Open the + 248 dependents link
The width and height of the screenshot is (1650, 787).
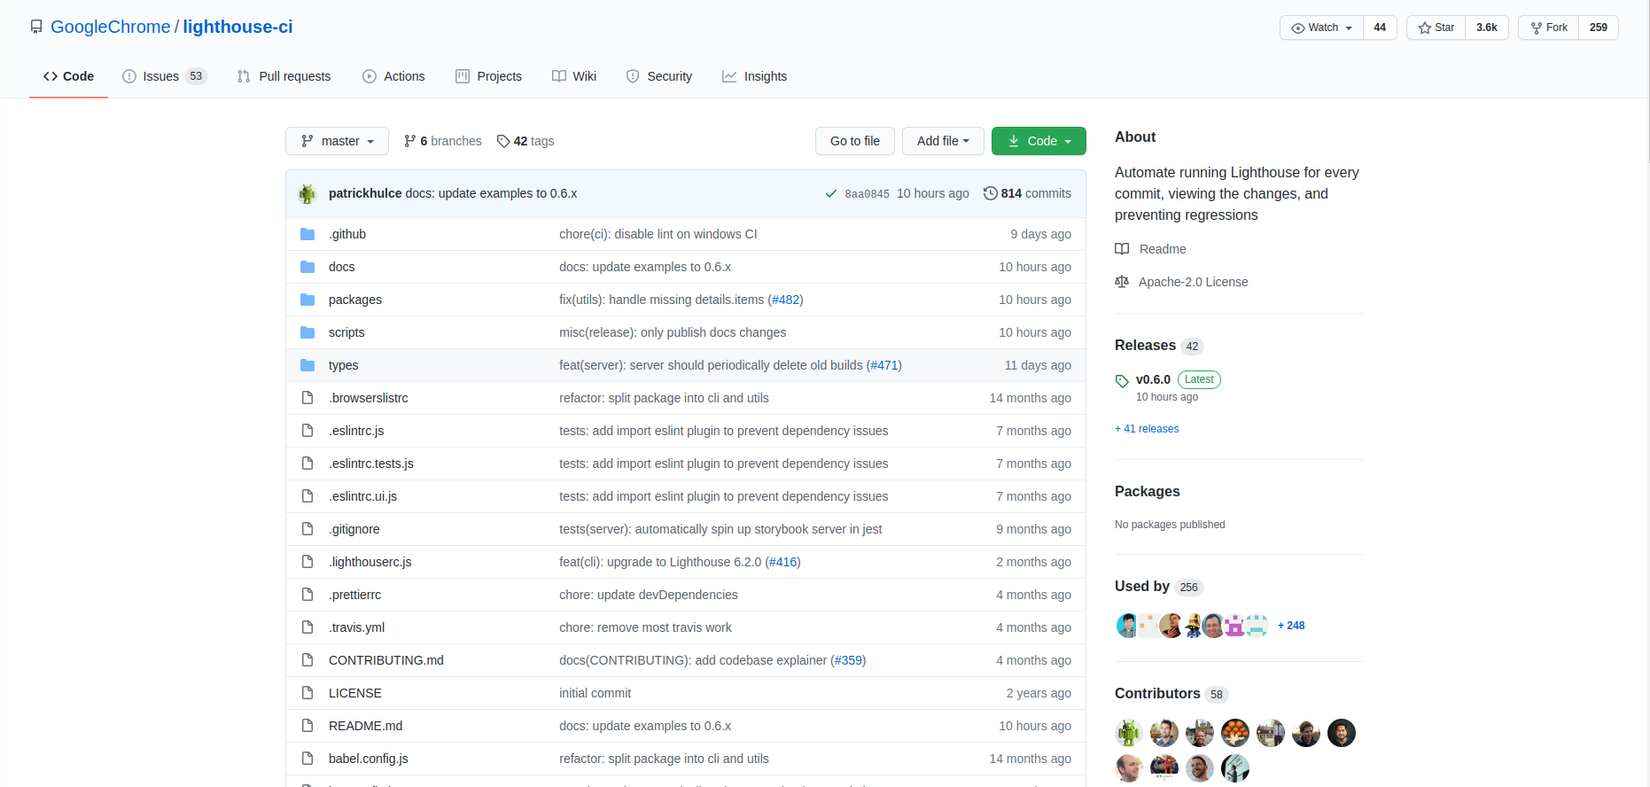tap(1291, 626)
